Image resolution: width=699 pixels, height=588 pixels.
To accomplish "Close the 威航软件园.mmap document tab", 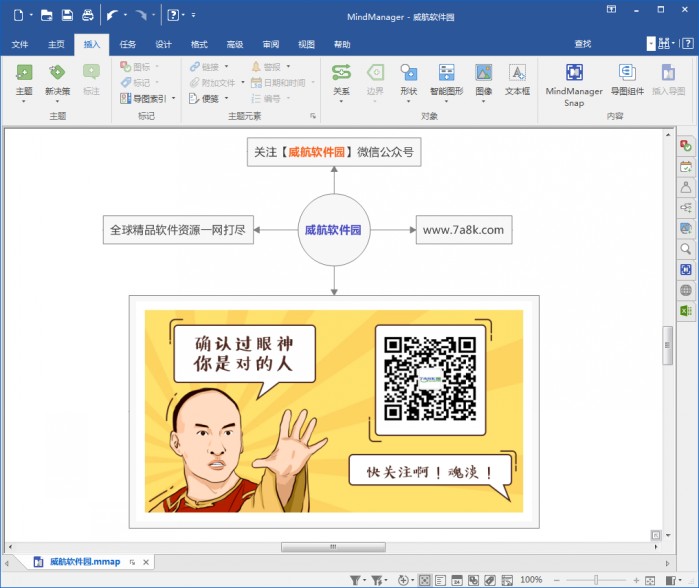I will pyautogui.click(x=146, y=563).
